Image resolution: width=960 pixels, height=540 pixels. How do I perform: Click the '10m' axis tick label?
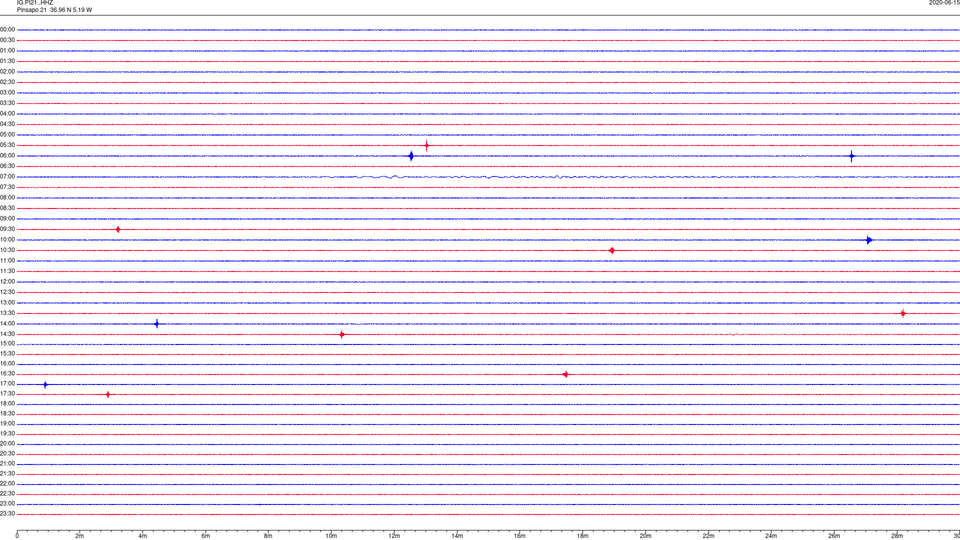(331, 536)
